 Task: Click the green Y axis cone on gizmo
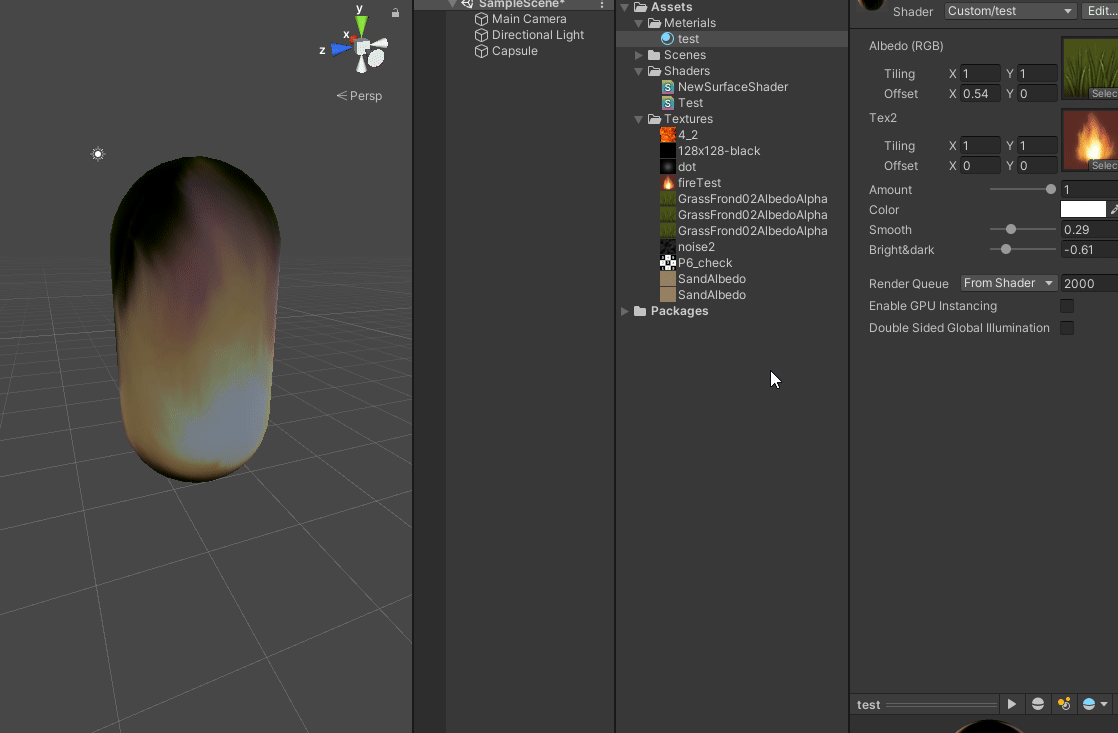click(361, 26)
